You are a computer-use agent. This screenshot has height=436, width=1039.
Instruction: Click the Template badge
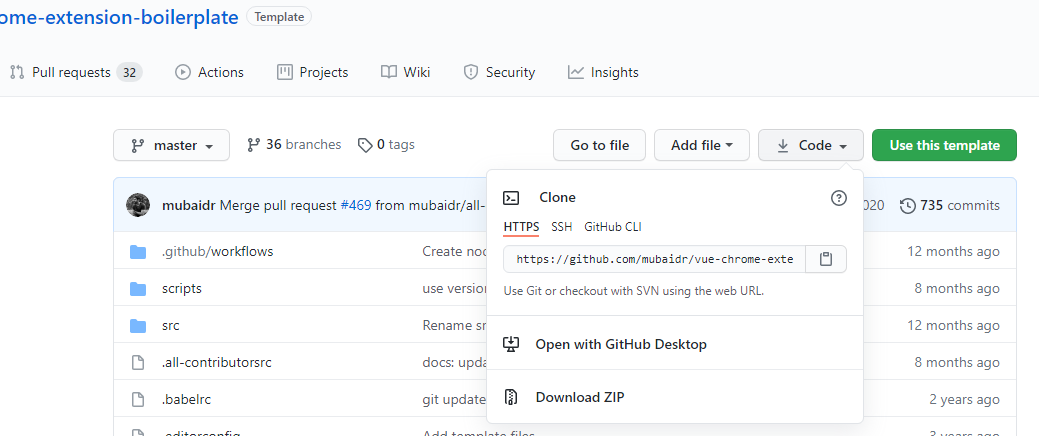[x=279, y=17]
